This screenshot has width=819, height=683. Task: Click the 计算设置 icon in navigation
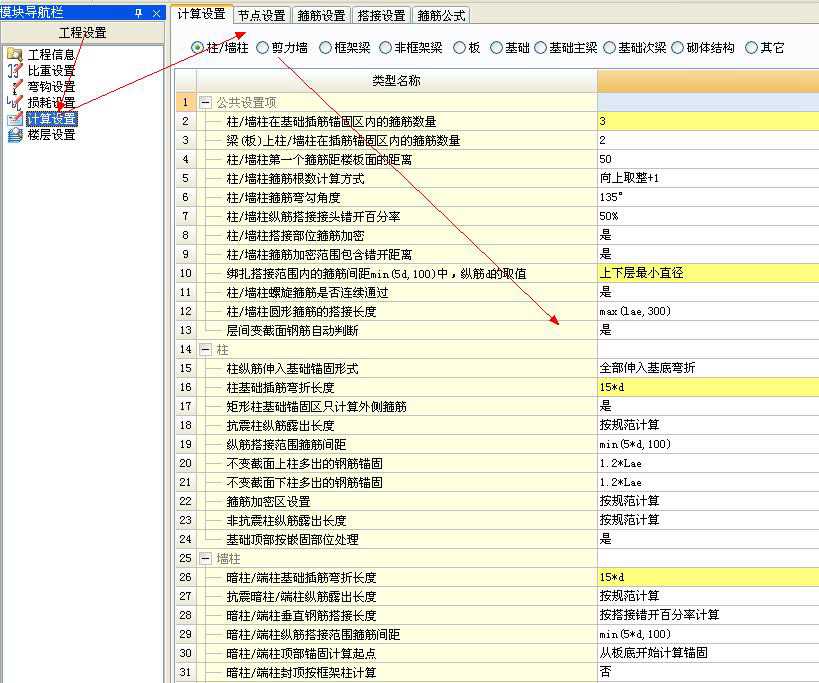coord(15,119)
